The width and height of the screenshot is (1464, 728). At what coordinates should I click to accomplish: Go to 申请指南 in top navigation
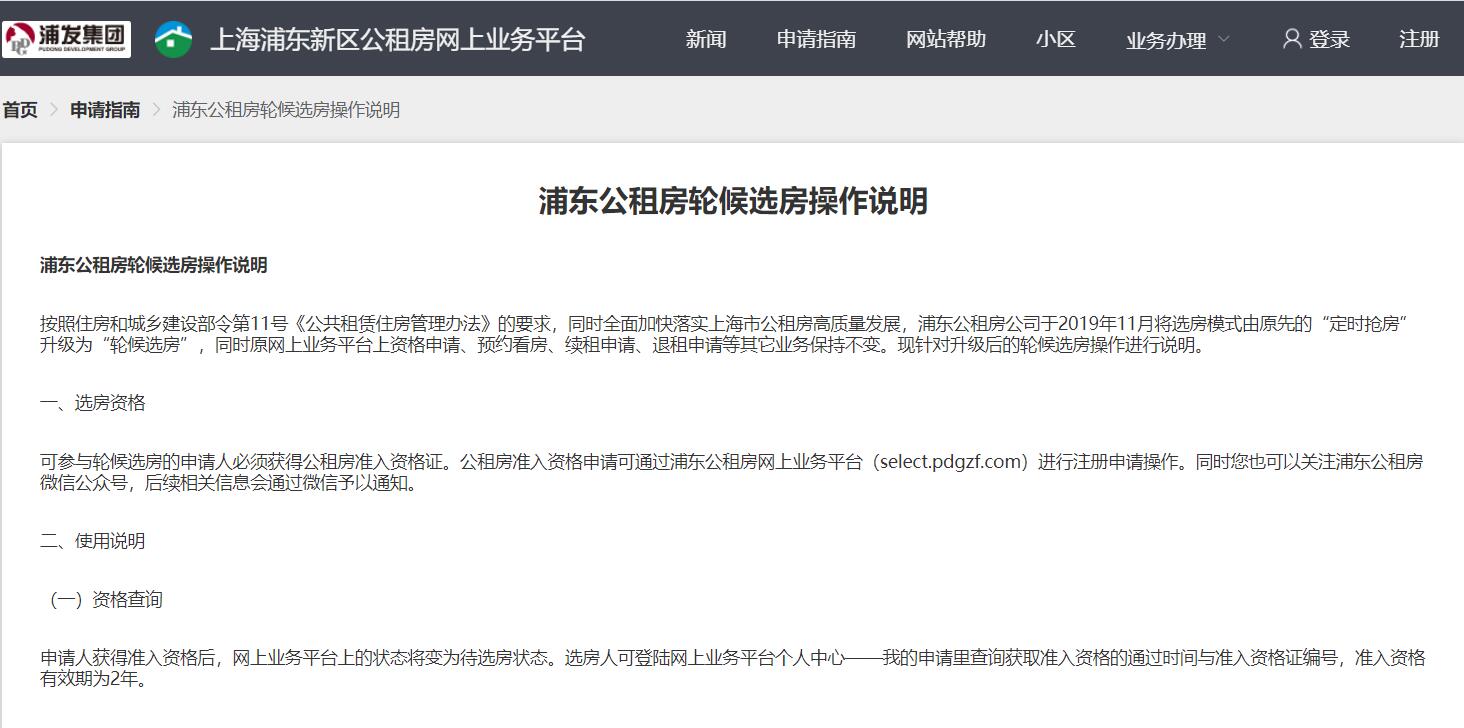(816, 39)
